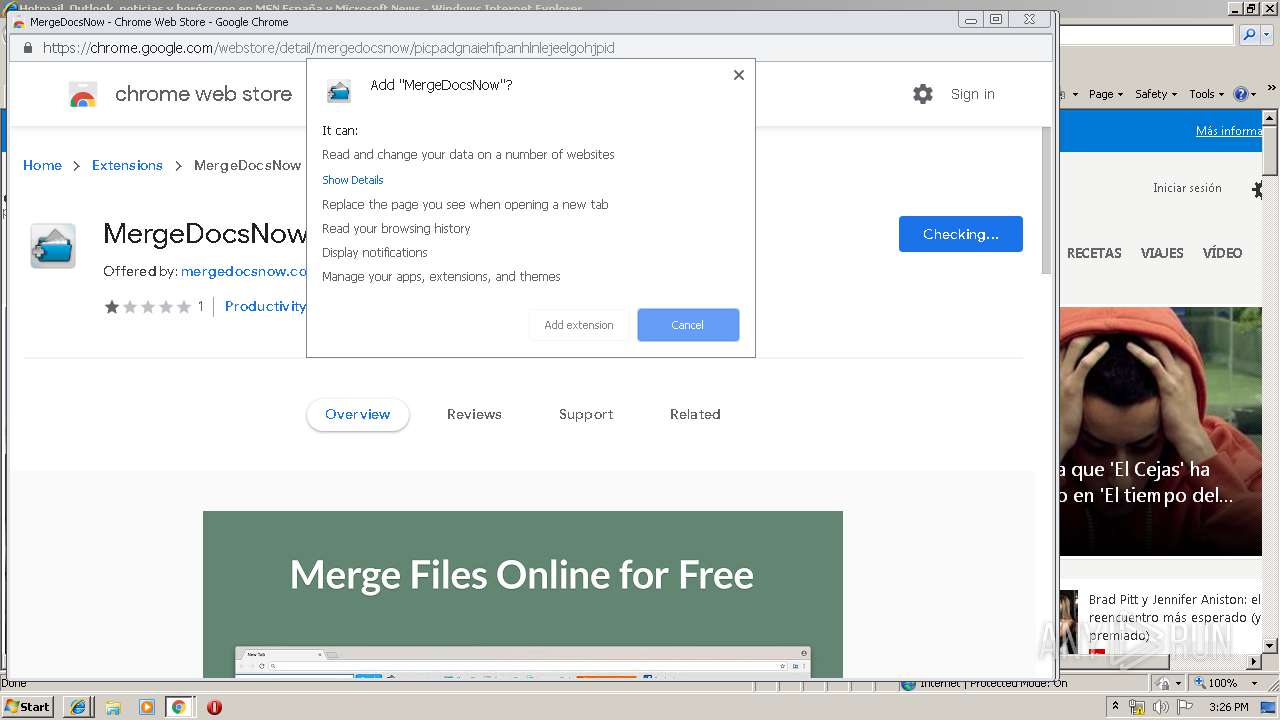Close the Add MergeDocsNow dialog with X

click(739, 75)
